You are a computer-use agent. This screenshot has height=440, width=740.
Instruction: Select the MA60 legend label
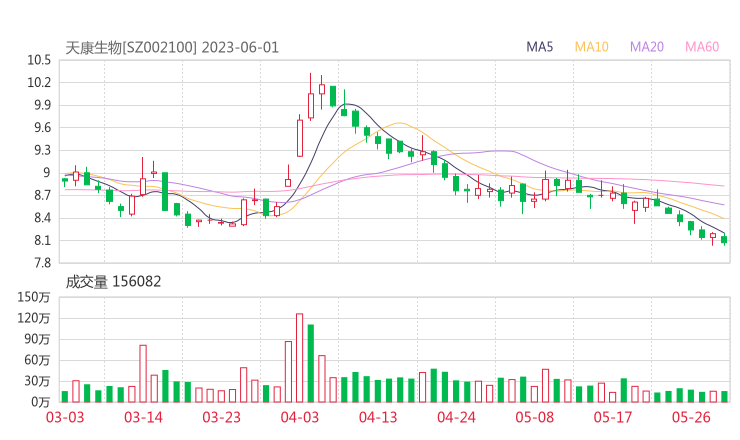pyautogui.click(x=702, y=47)
